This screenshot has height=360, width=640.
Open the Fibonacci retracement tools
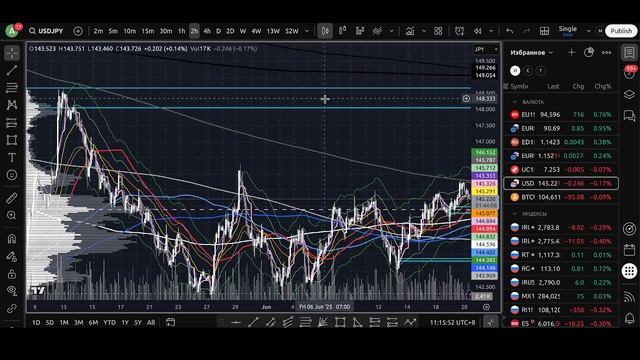12,87
